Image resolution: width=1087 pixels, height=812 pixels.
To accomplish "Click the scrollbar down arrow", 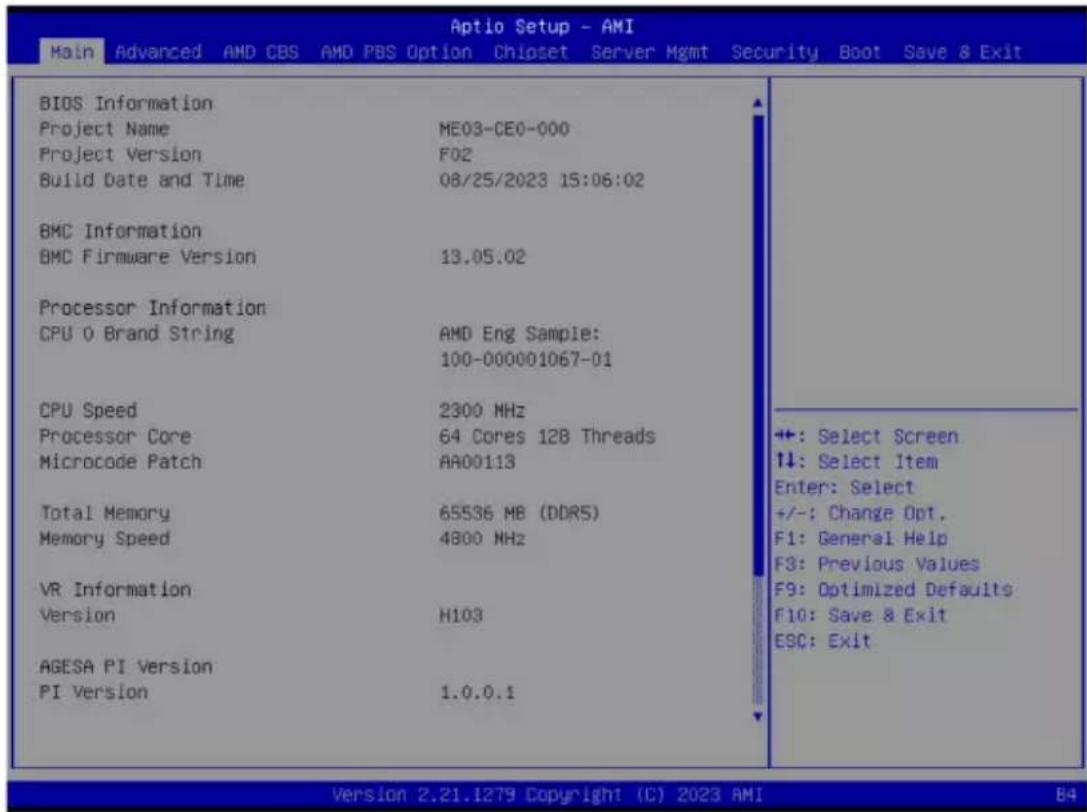I will (x=758, y=716).
